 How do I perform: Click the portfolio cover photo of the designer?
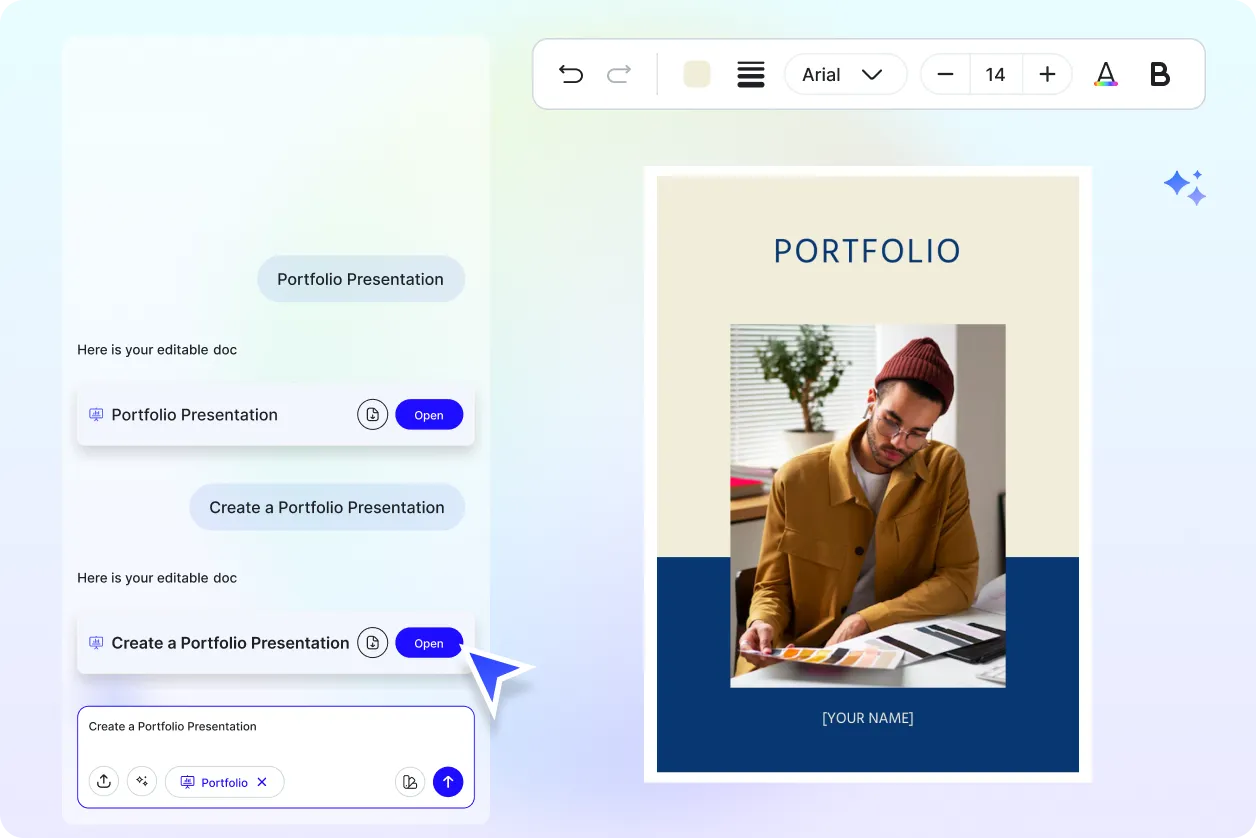(x=867, y=504)
